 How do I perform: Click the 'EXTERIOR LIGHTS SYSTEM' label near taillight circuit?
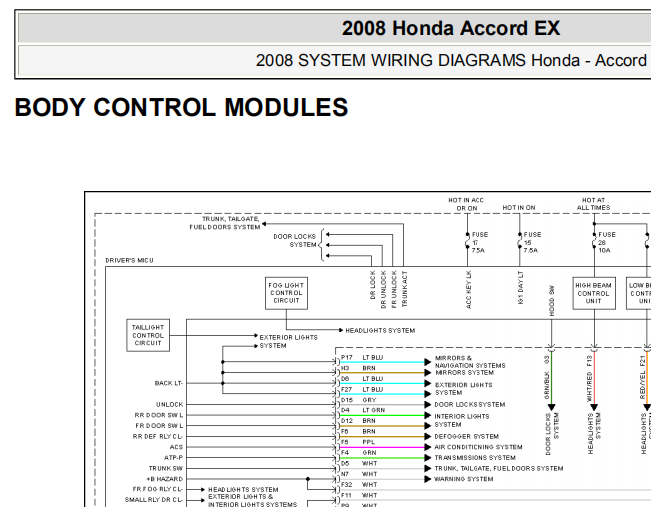289,341
